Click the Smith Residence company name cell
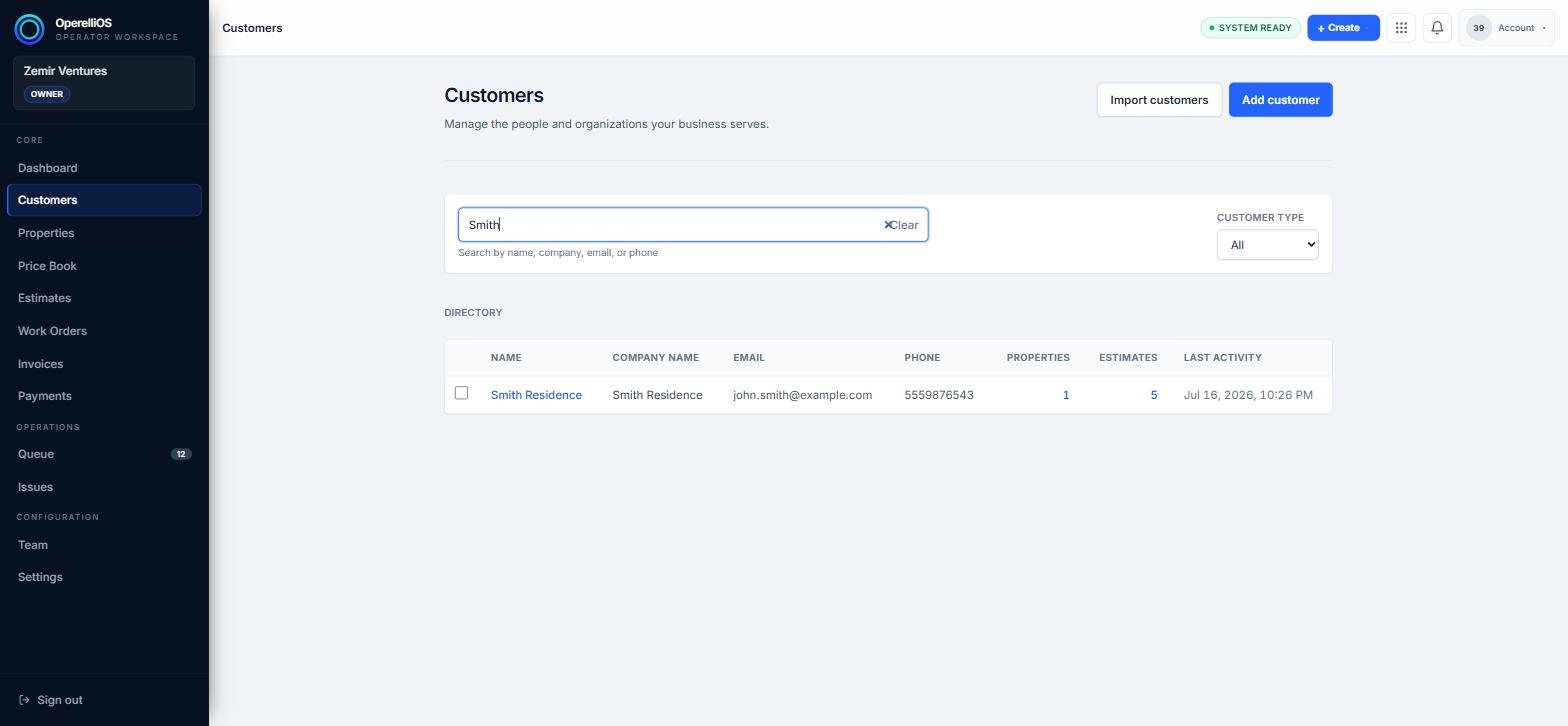 657,395
